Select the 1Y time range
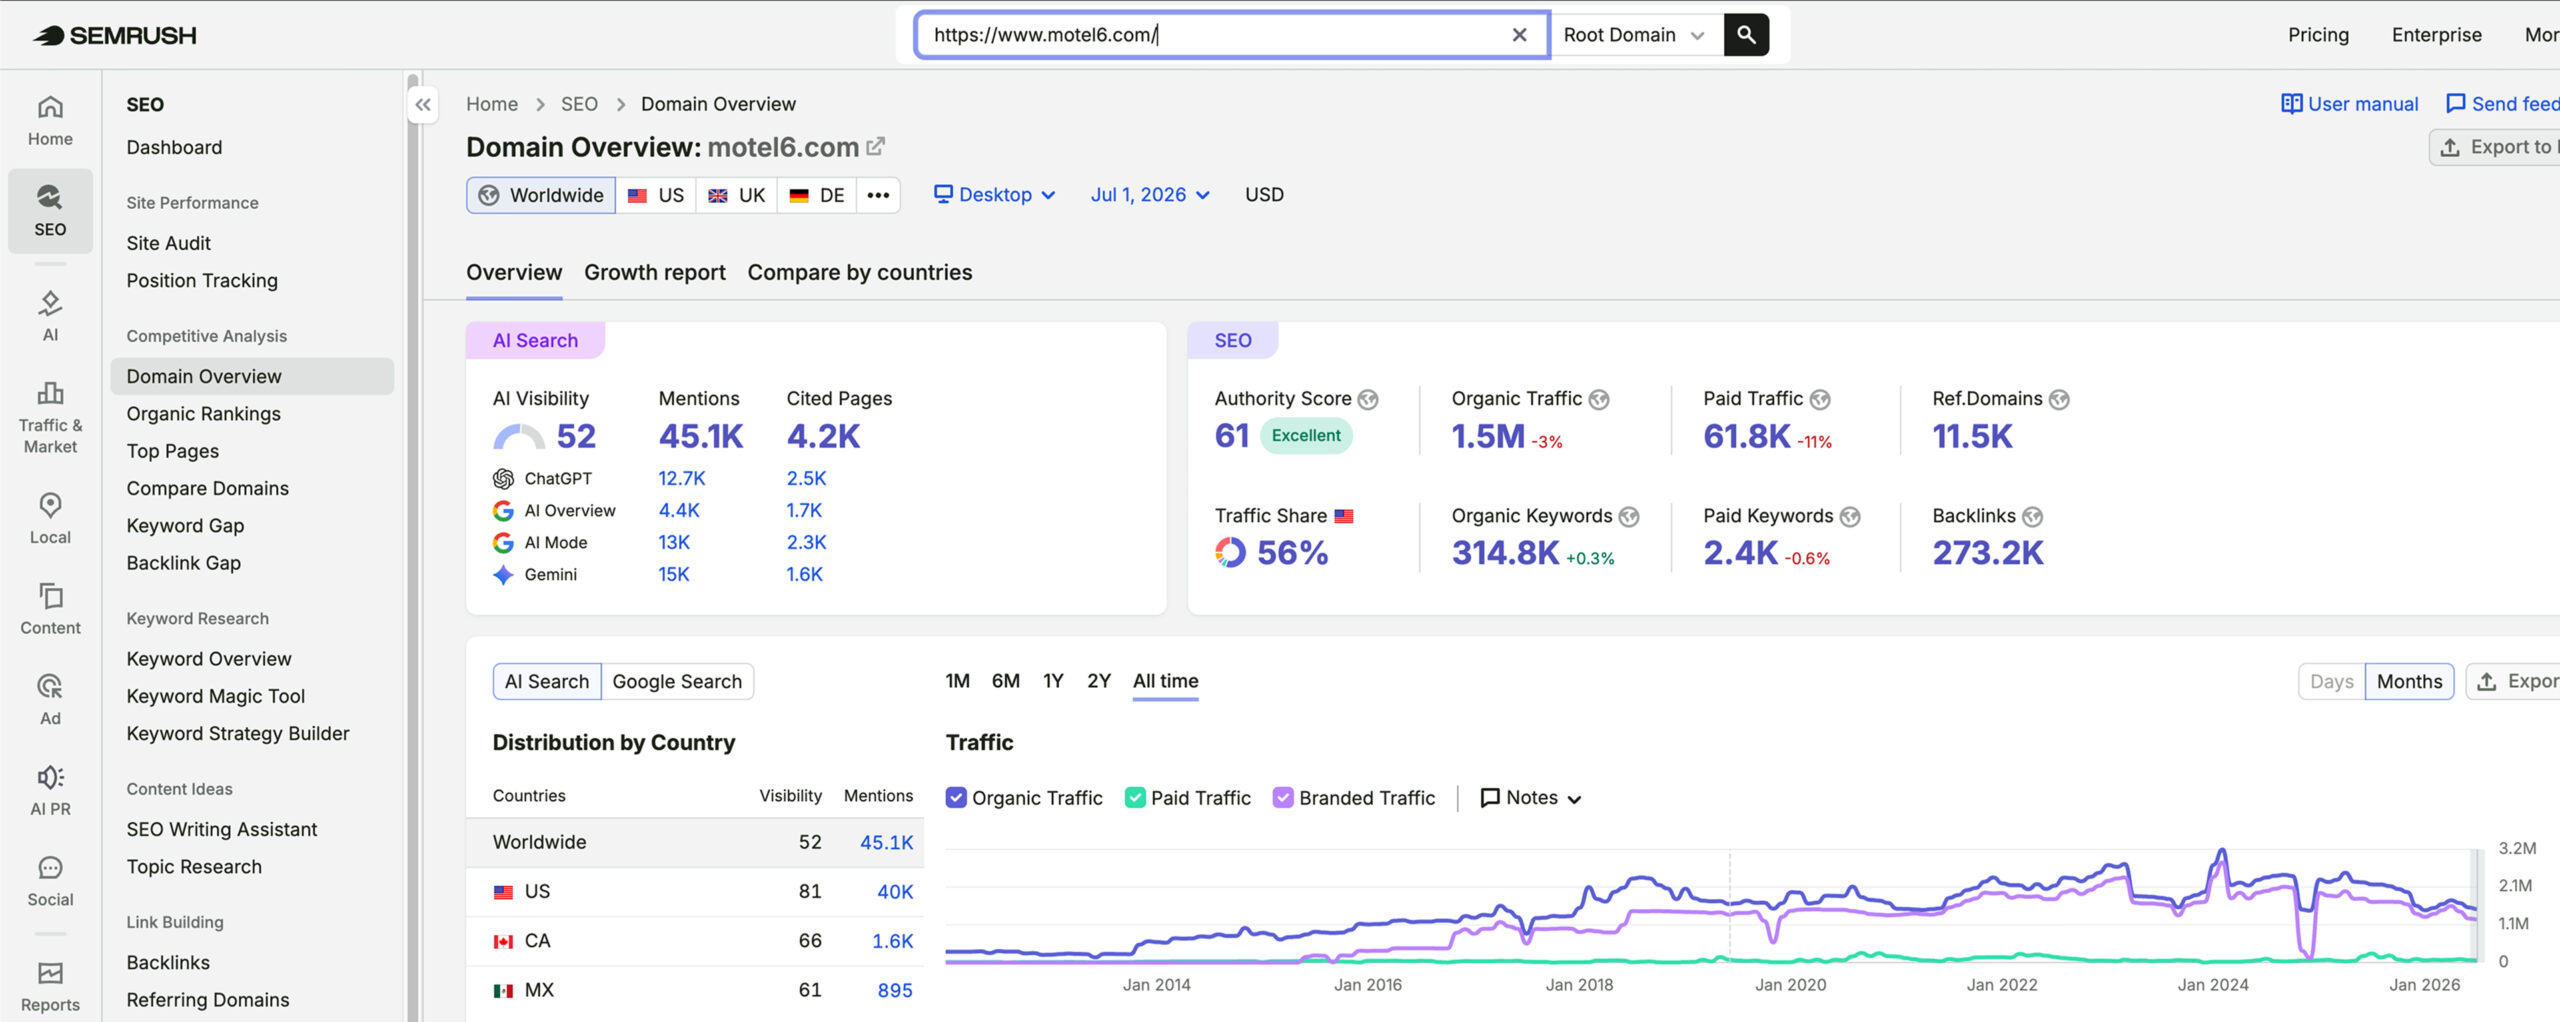Viewport: 2560px width, 1022px height. coord(1053,681)
